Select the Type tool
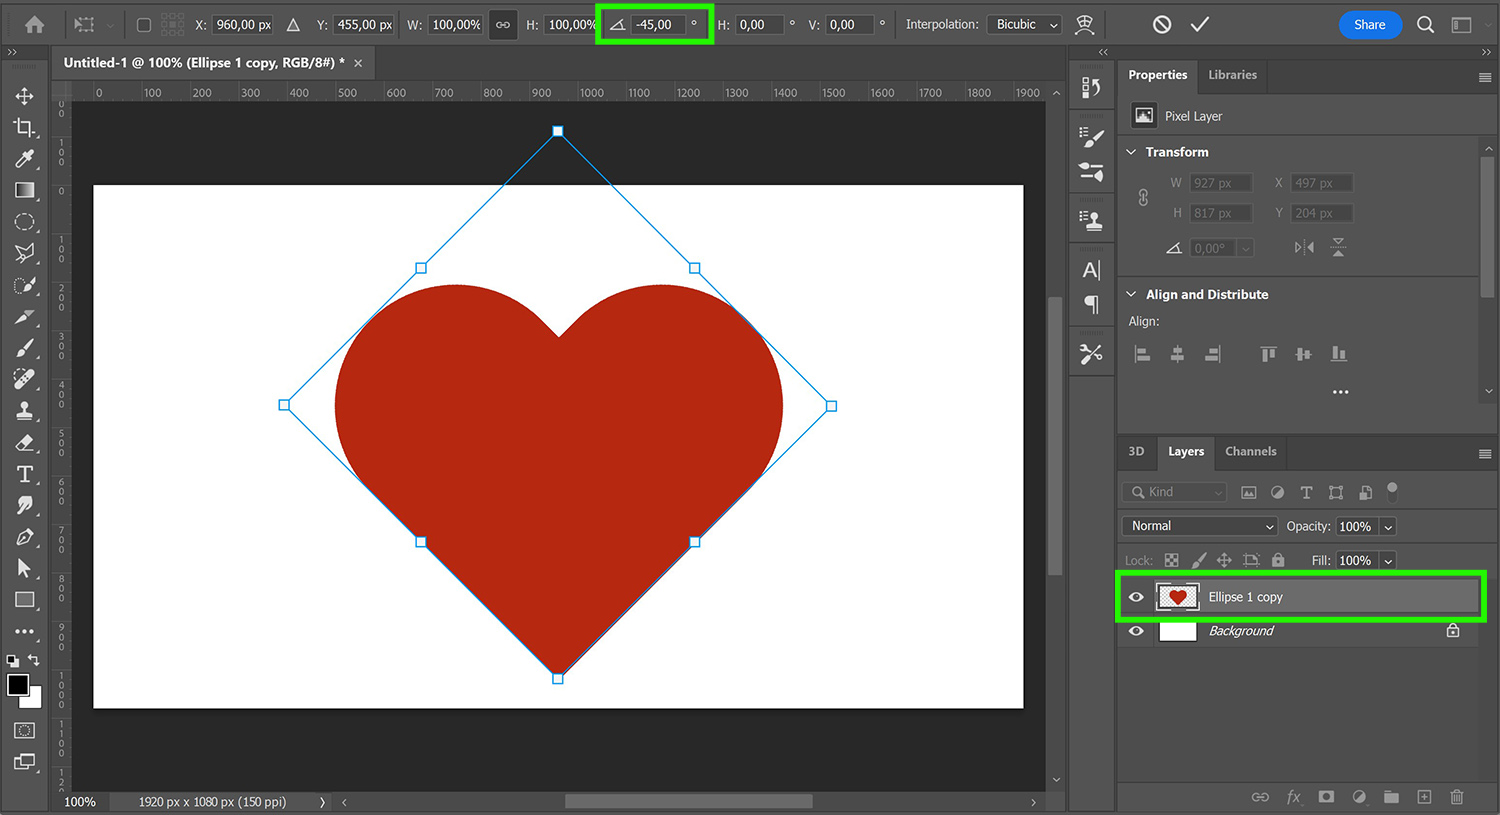Image resolution: width=1500 pixels, height=815 pixels. click(x=24, y=474)
